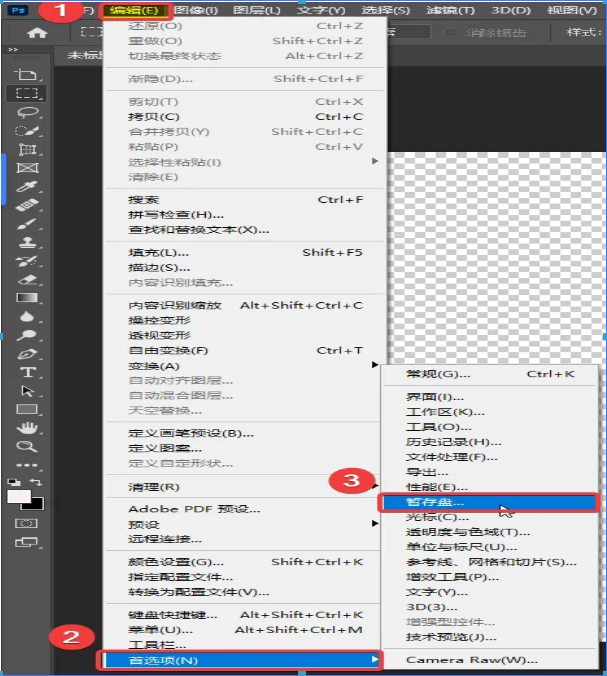The image size is (607, 676).
Task: Click the Home icon in options bar
Action: (37, 33)
